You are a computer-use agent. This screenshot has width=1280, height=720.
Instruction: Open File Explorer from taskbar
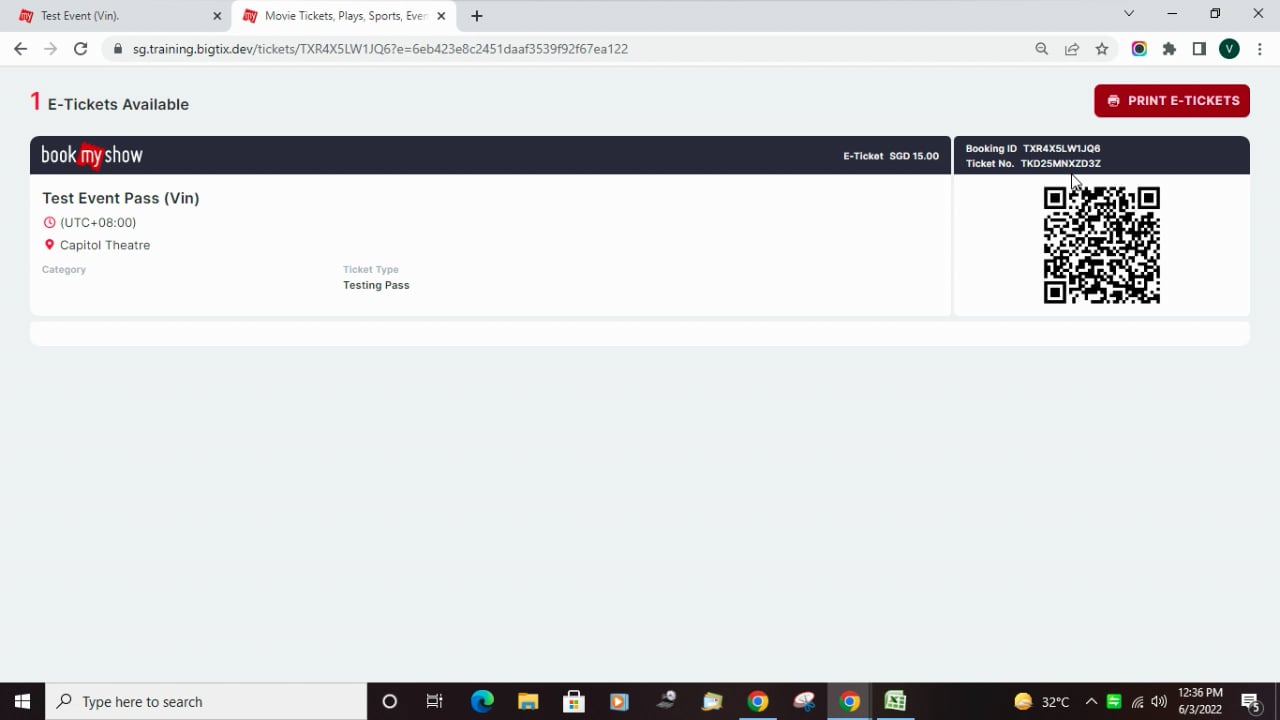tap(528, 702)
